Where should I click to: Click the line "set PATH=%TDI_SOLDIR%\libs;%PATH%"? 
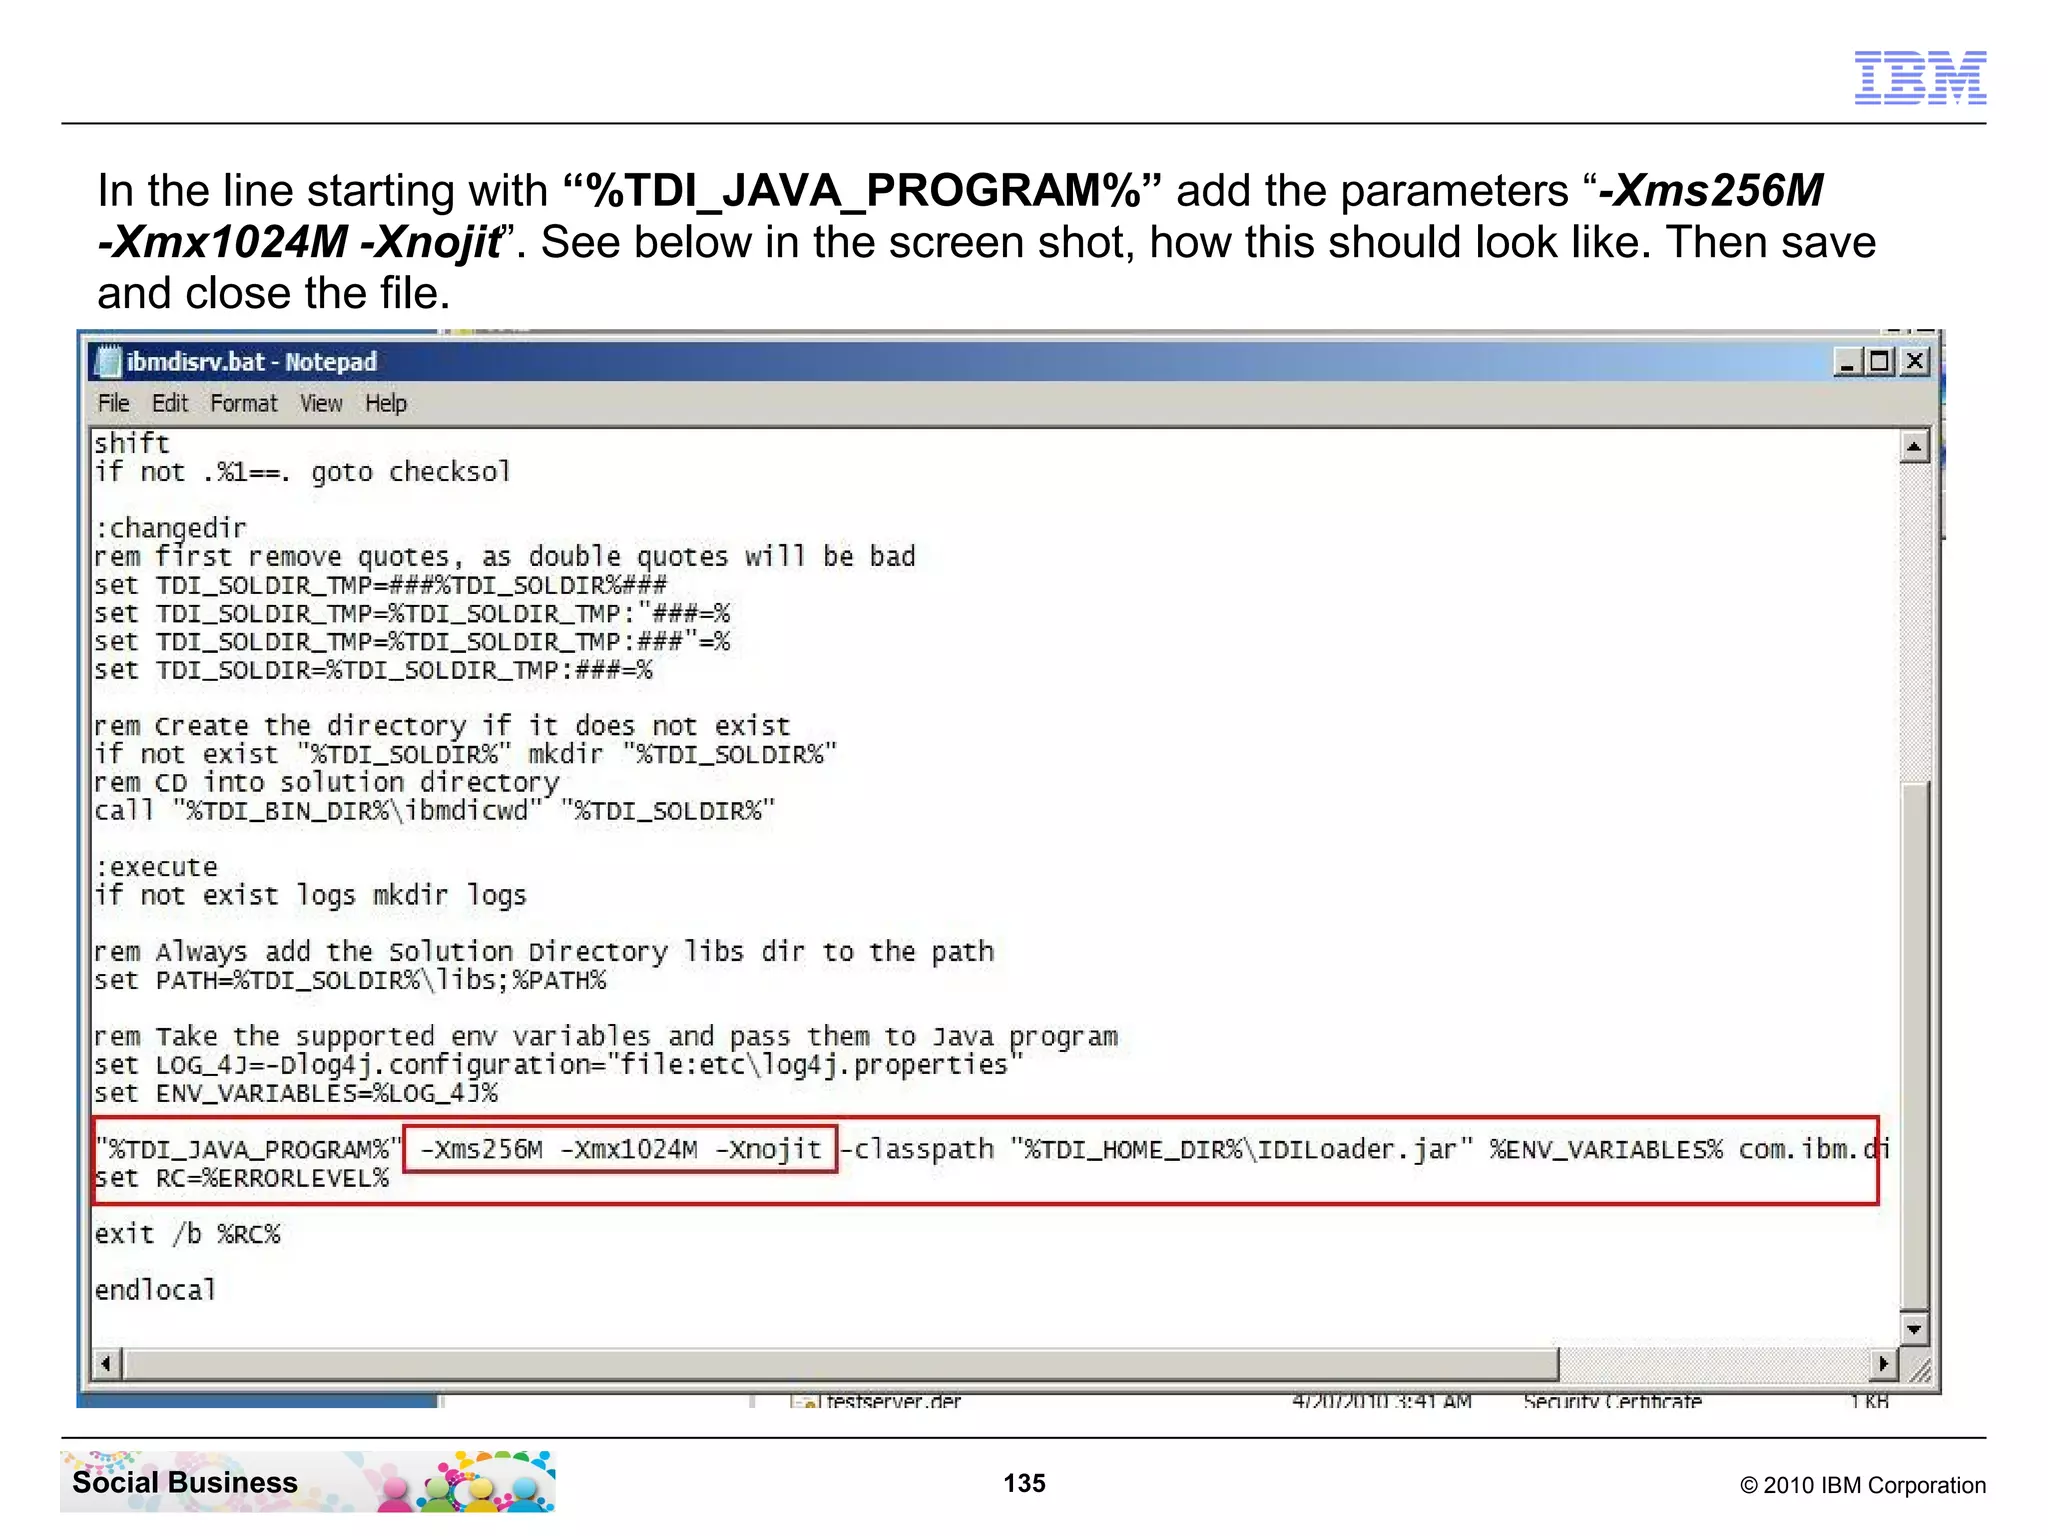tap(350, 980)
